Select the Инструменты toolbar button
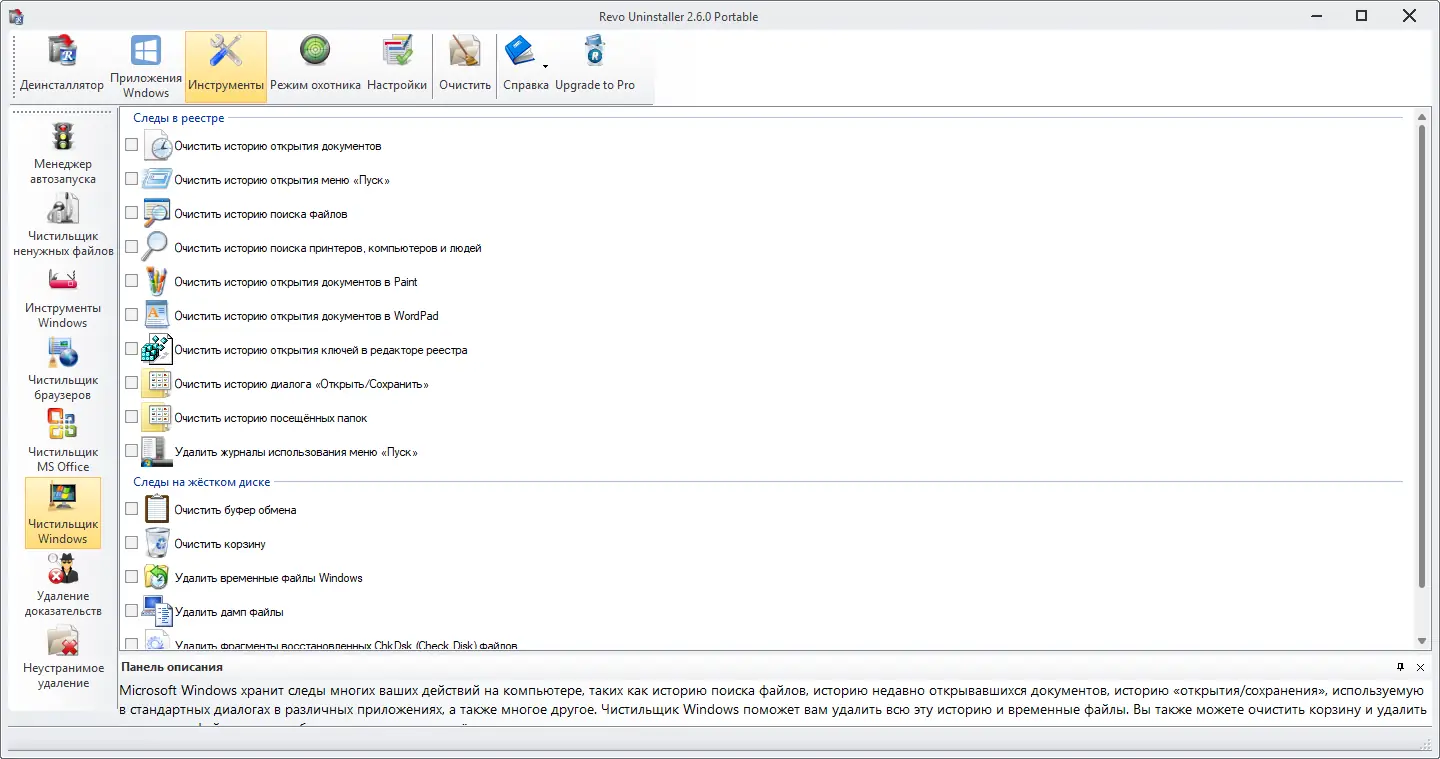Screen dimensions: 1440x759 (226, 66)
